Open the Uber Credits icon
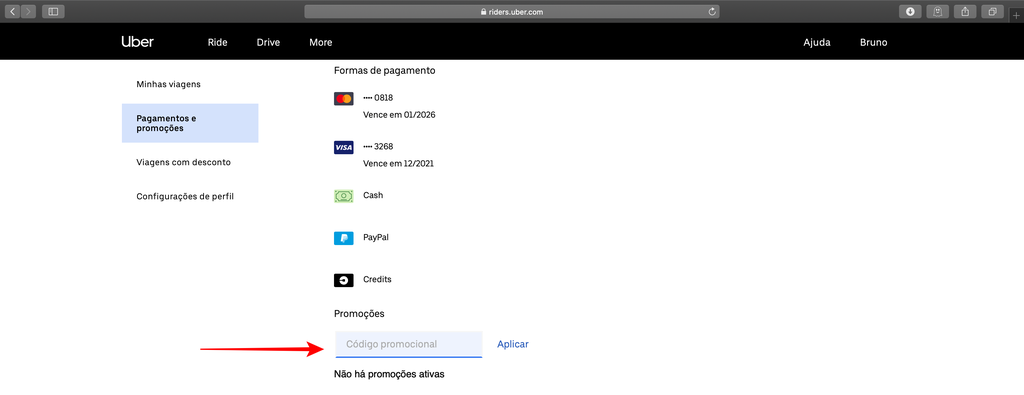 click(x=344, y=280)
